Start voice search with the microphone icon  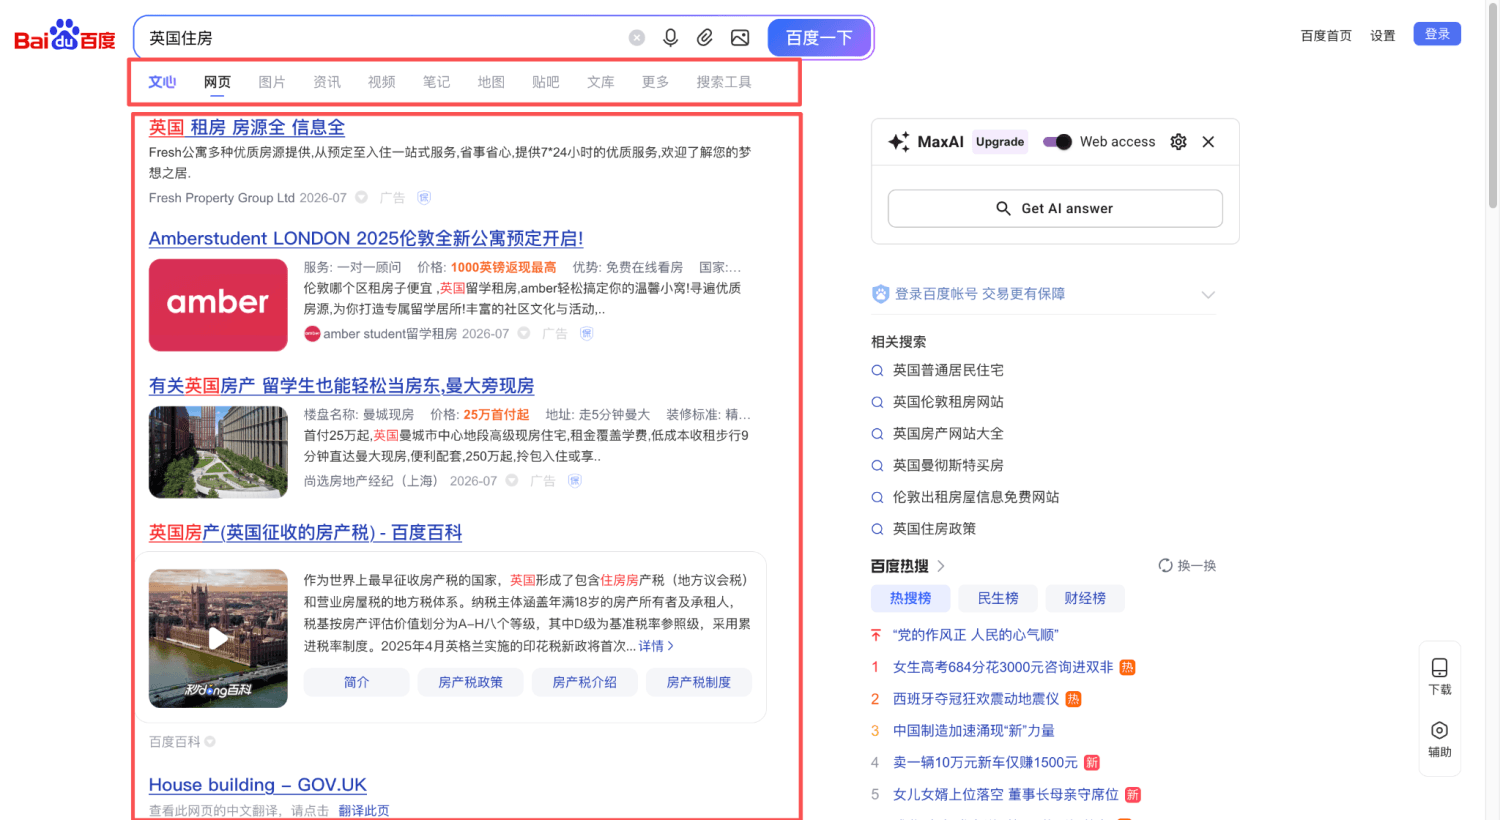(671, 38)
